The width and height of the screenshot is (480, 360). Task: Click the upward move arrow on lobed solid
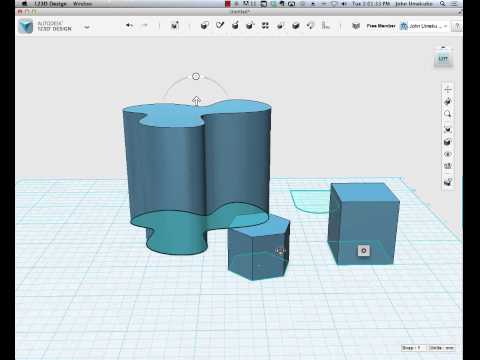click(x=196, y=101)
